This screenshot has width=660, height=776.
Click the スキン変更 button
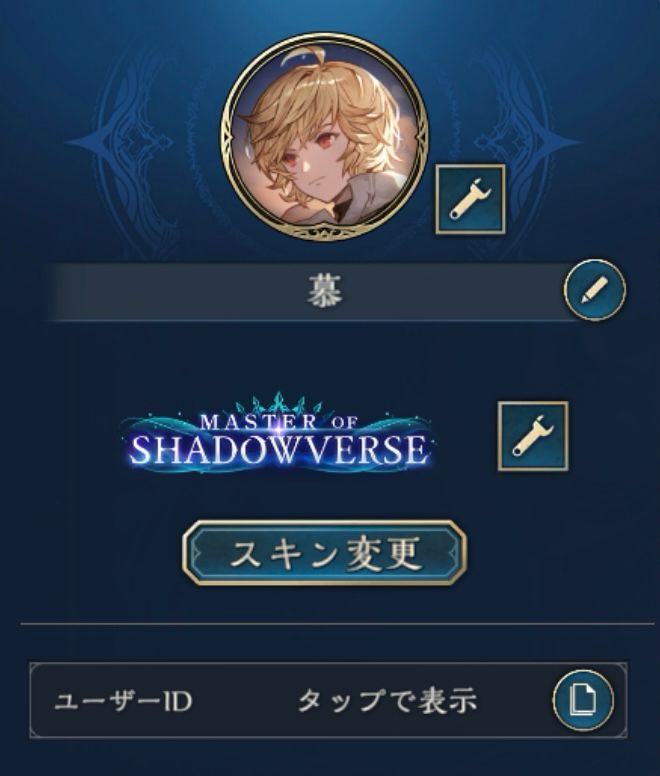click(x=325, y=553)
